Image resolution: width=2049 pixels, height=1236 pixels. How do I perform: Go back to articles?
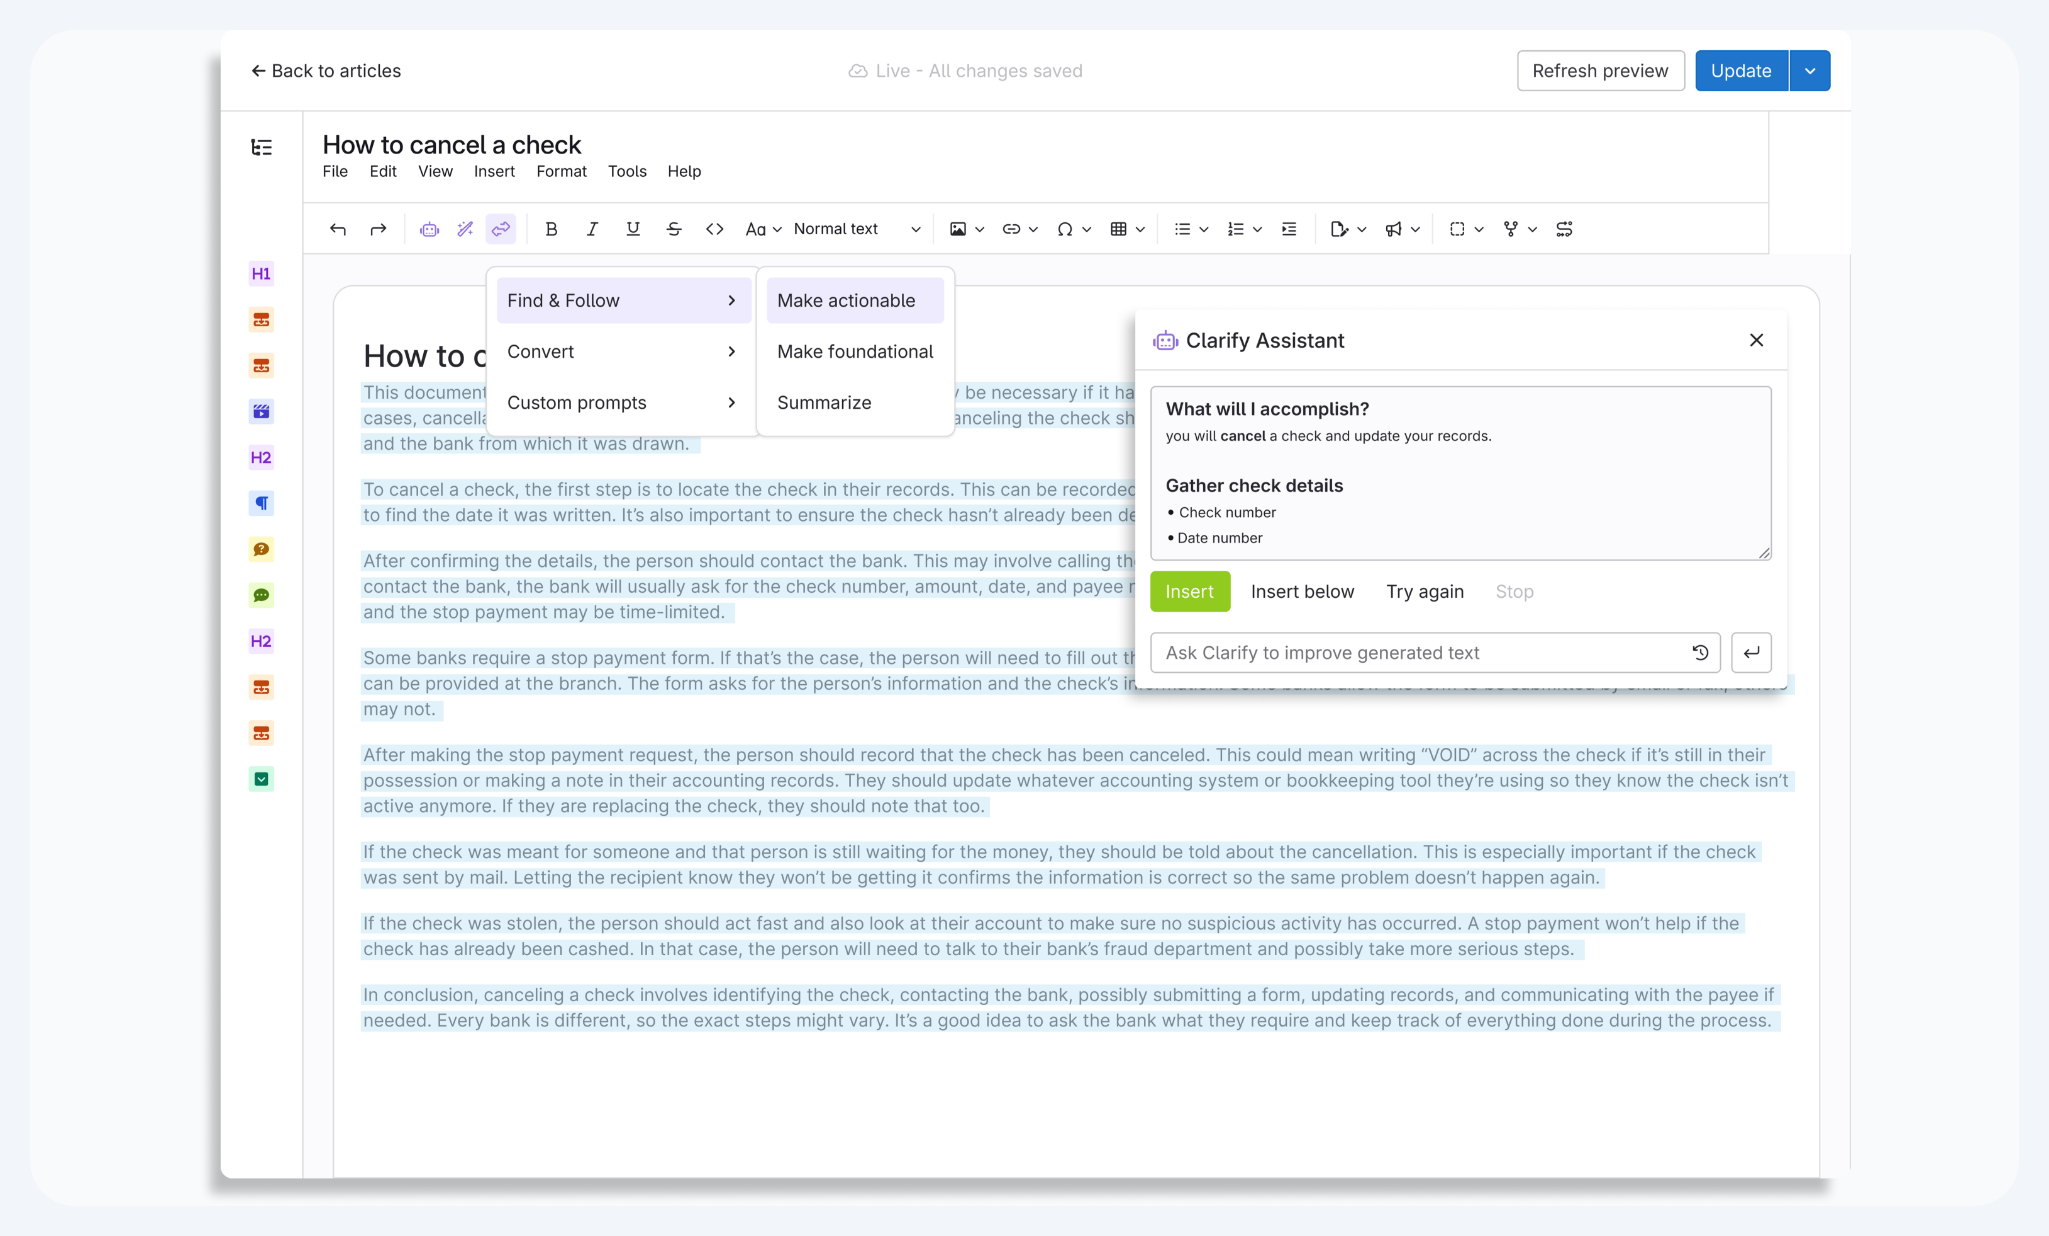point(326,71)
